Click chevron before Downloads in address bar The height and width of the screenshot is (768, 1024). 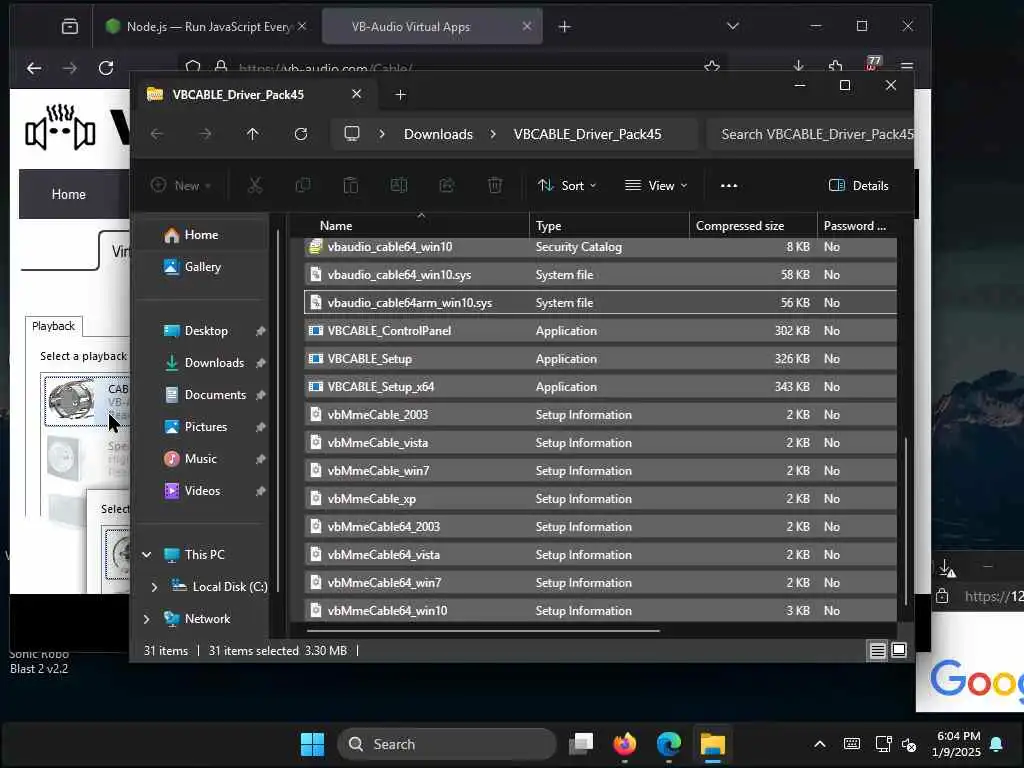382,134
